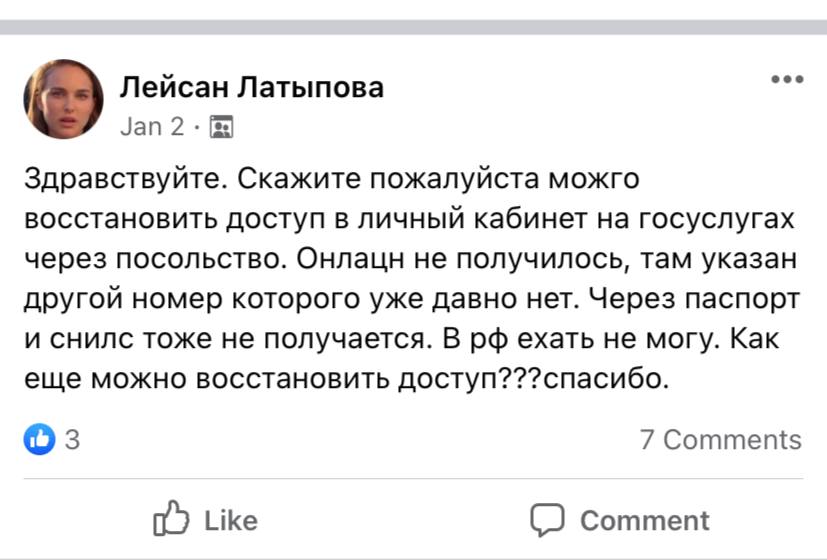Show who reacted via the count 3

(x=72, y=439)
